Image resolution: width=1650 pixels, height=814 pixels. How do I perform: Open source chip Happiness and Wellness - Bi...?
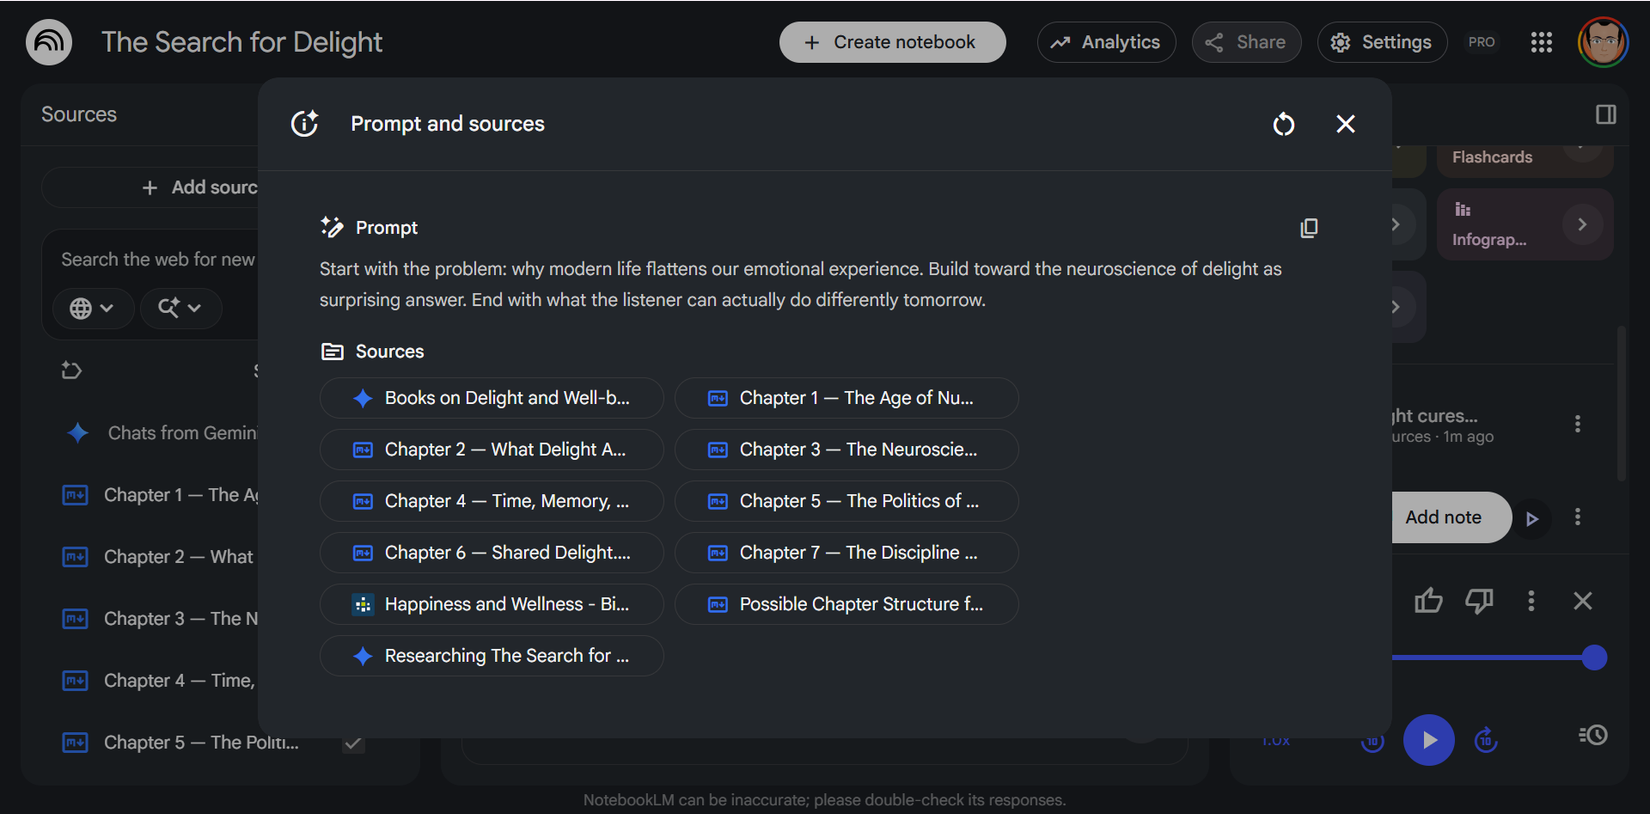491,604
